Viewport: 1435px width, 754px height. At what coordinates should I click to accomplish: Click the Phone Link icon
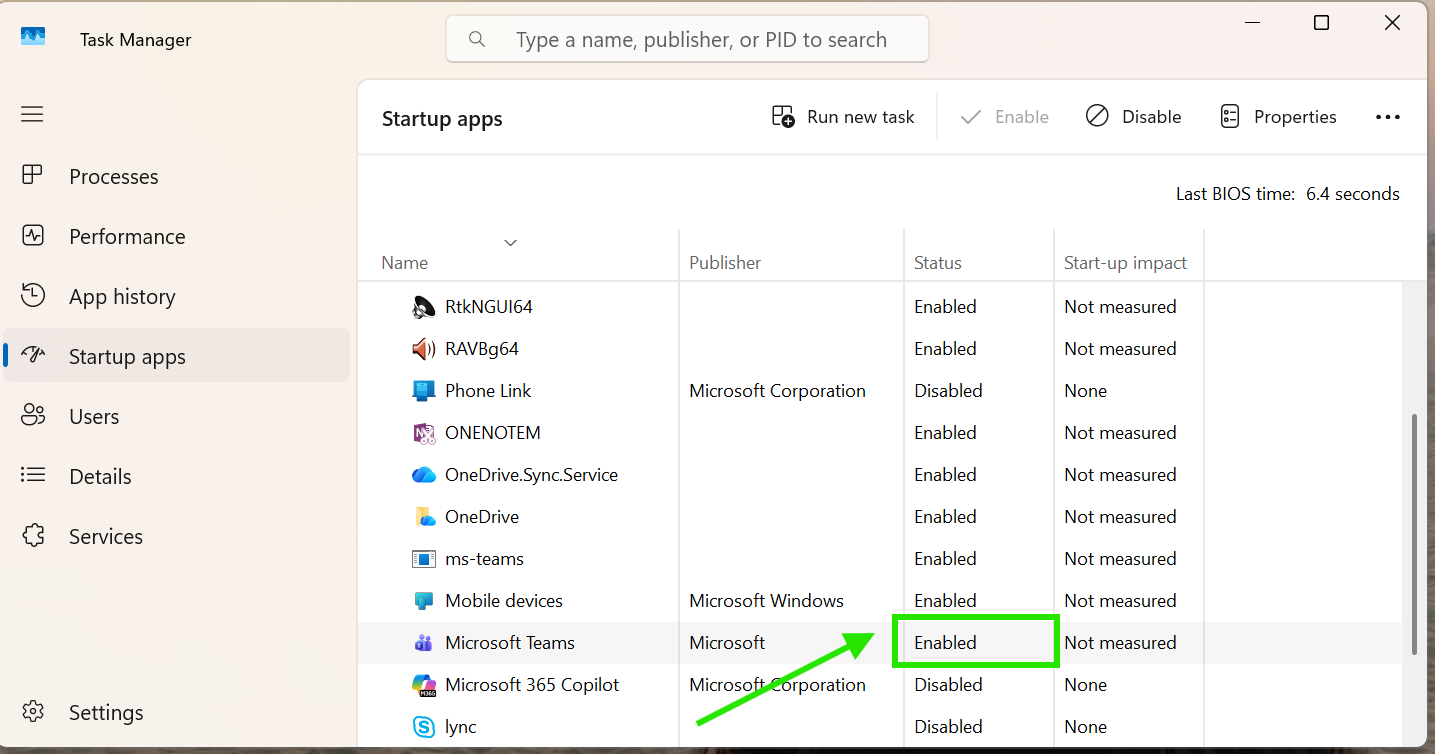pos(424,391)
